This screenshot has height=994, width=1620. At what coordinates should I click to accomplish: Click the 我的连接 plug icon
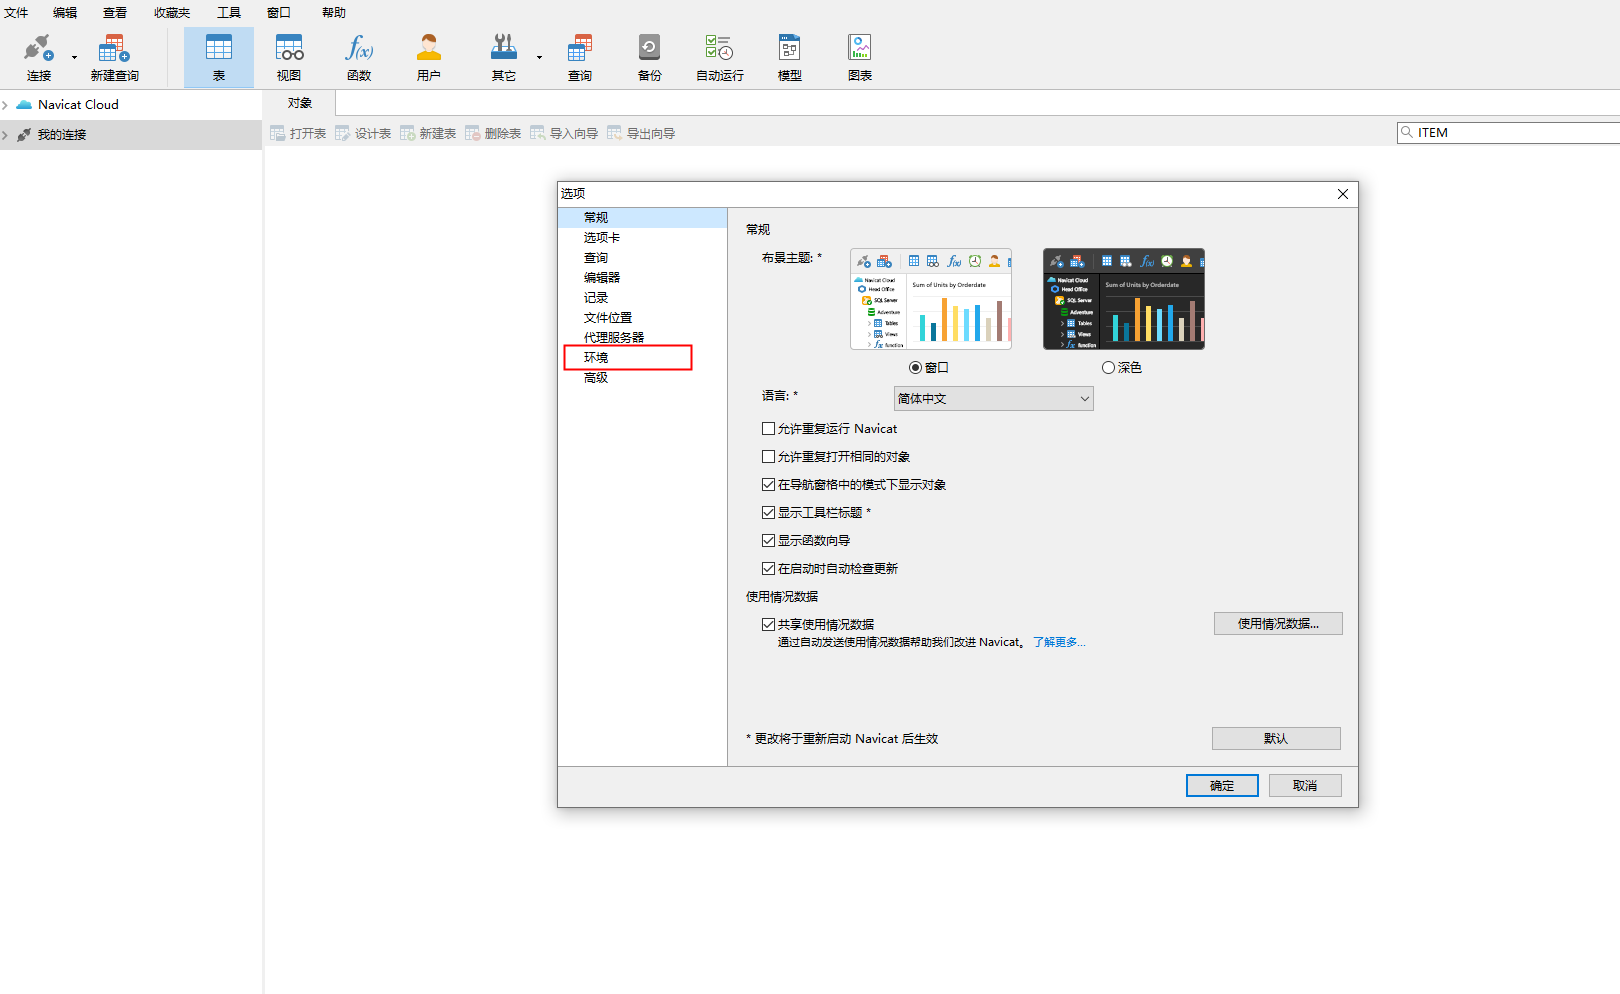[24, 134]
